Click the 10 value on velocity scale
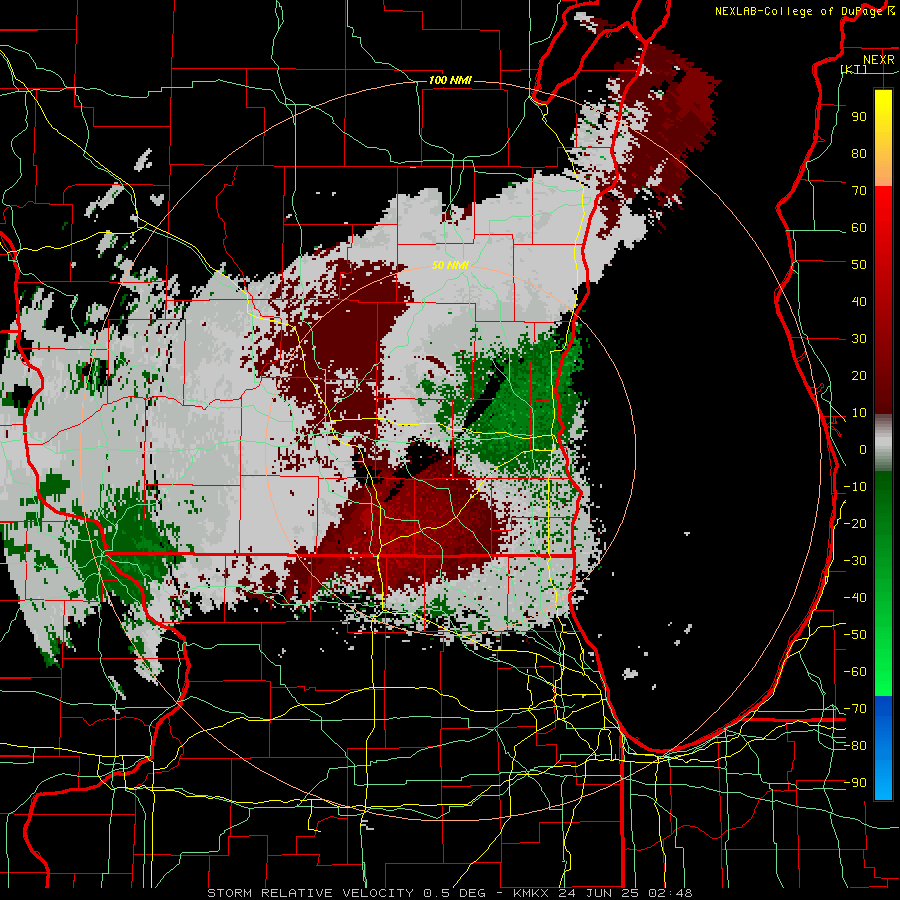The width and height of the screenshot is (900, 900). (859, 413)
